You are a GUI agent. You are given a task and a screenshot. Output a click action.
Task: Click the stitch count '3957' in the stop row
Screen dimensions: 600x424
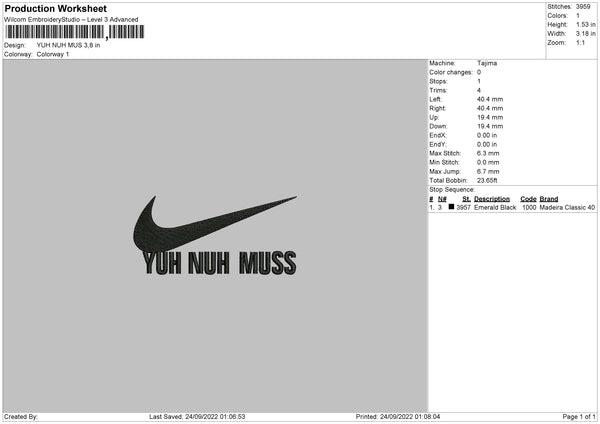463,207
